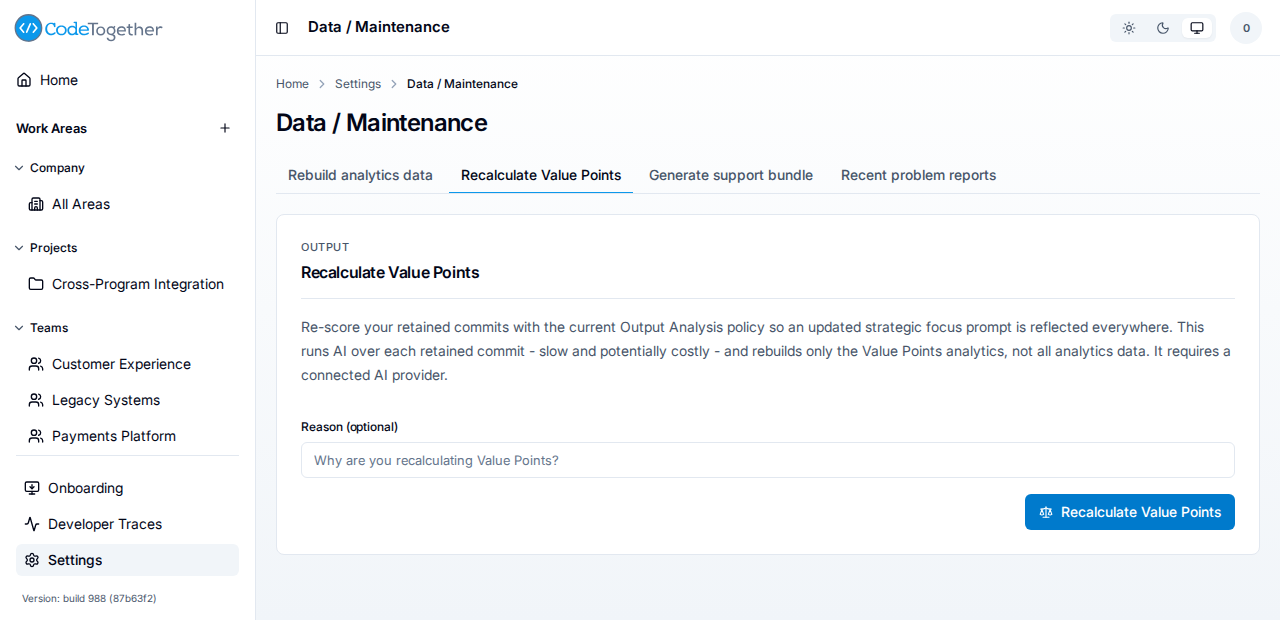Switch to Rebuild analytics data tab

coord(360,175)
